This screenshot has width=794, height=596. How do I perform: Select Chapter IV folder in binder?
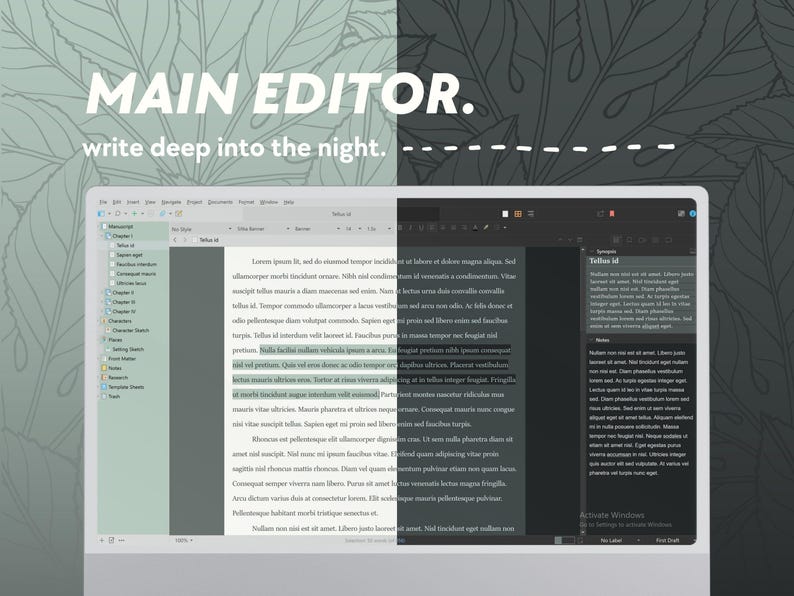(x=124, y=311)
